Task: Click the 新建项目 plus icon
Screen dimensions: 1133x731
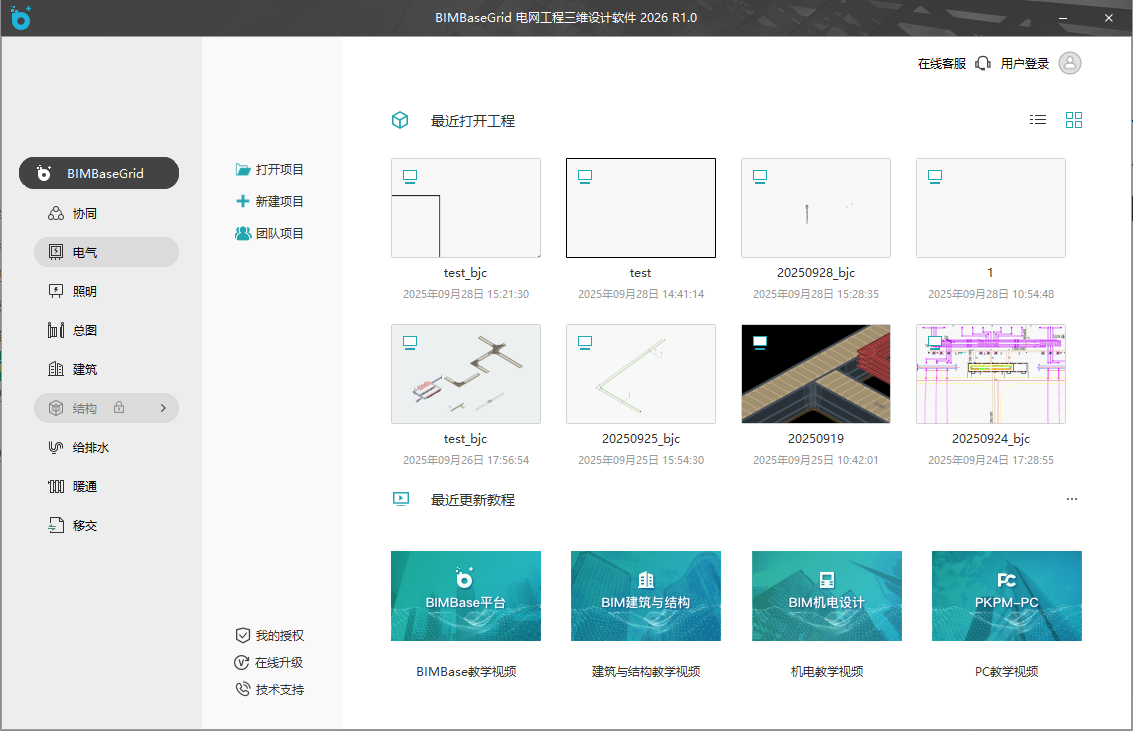Action: [243, 201]
